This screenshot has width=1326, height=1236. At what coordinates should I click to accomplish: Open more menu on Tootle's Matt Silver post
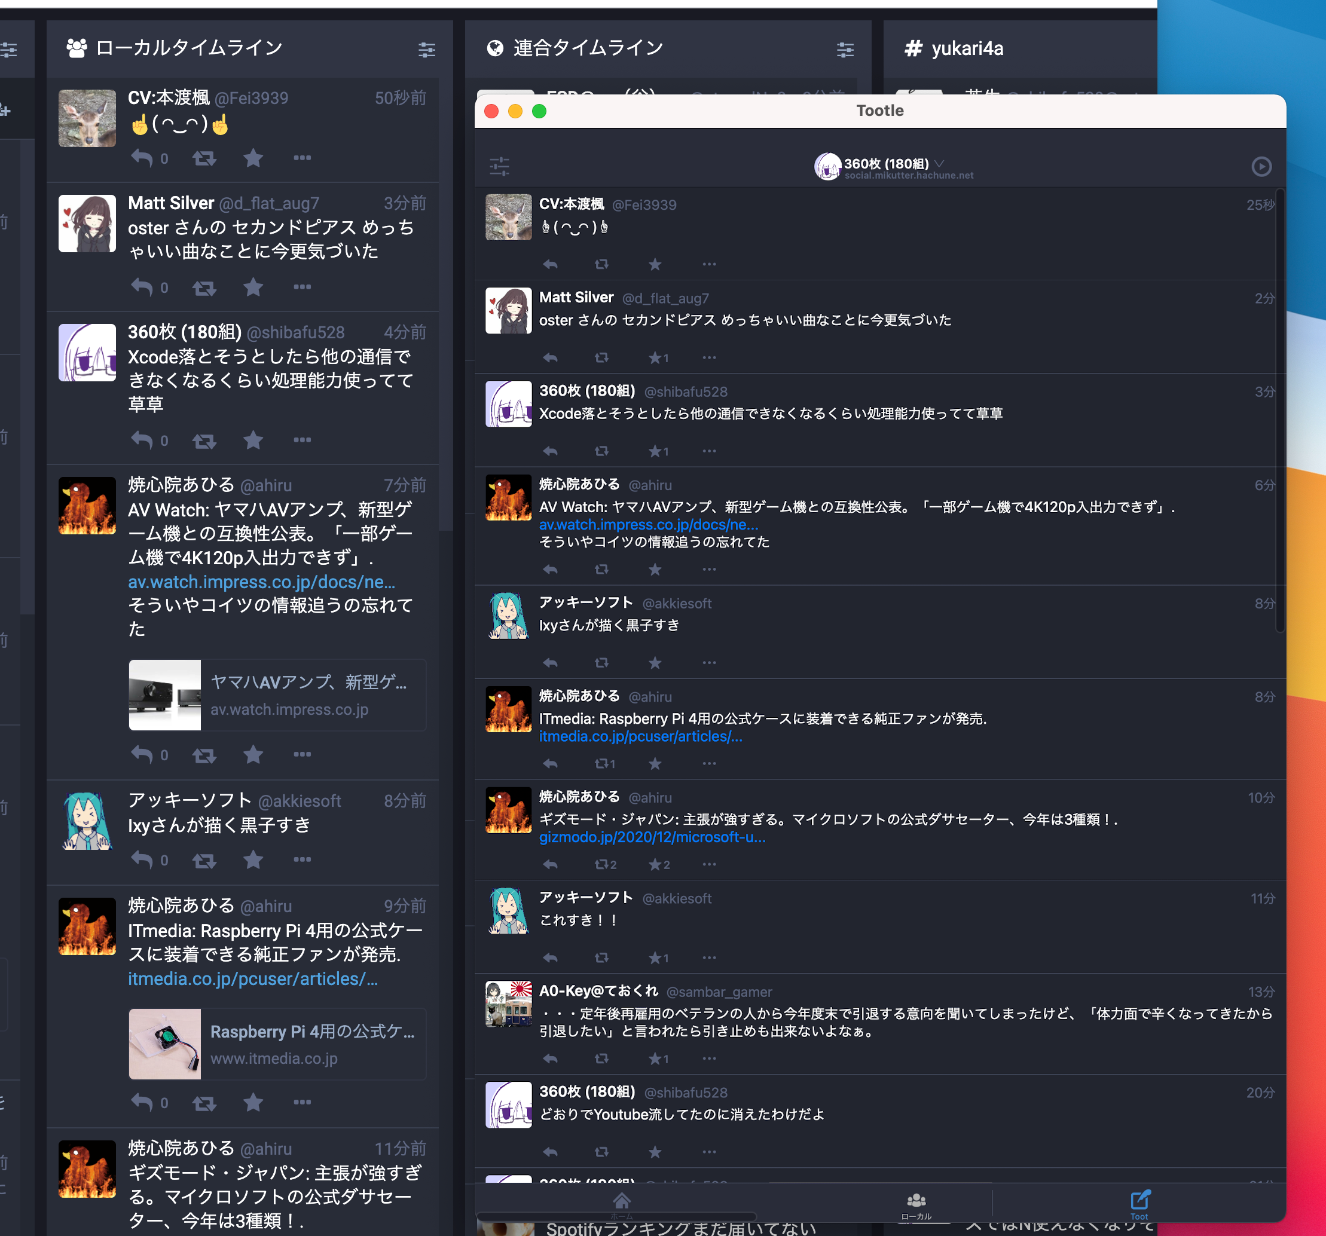pos(709,357)
